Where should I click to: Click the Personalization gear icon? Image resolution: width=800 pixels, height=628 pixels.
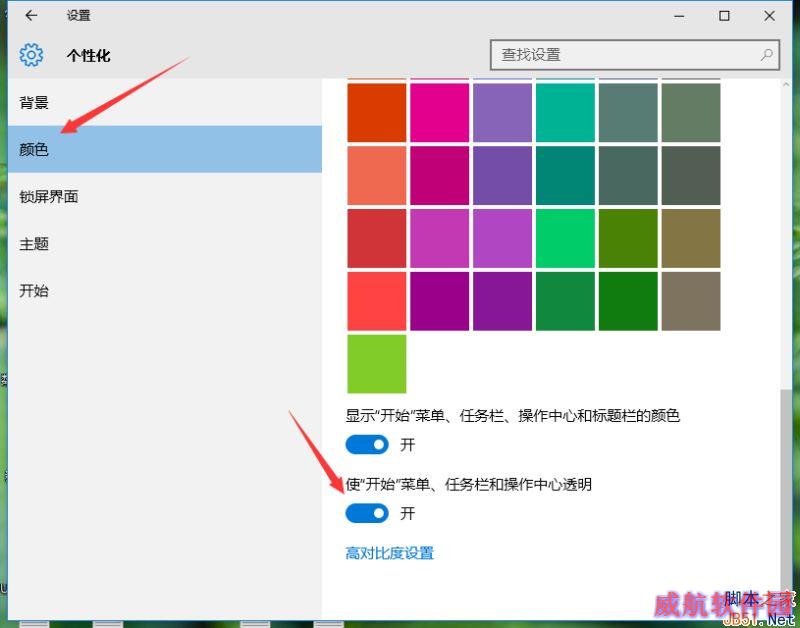pyautogui.click(x=31, y=55)
